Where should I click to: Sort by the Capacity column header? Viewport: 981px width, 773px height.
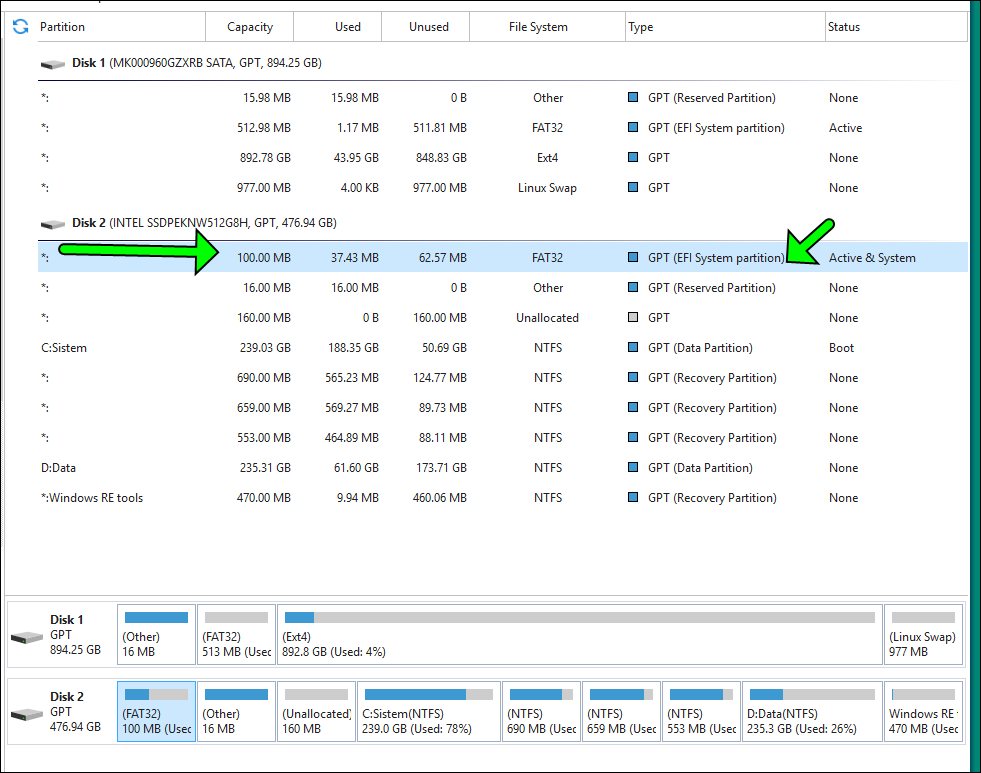coord(250,27)
